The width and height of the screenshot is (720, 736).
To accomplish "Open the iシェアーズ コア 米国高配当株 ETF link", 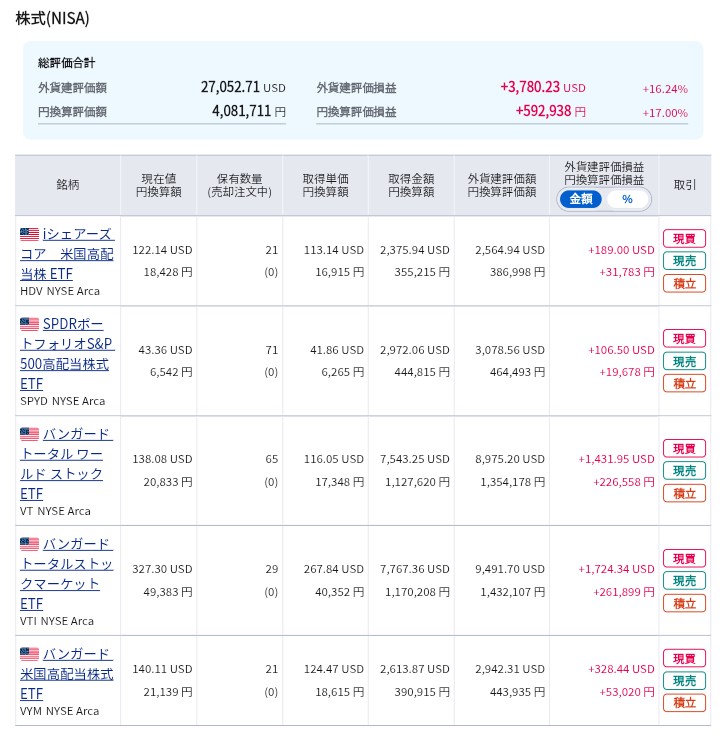I will click(67, 254).
